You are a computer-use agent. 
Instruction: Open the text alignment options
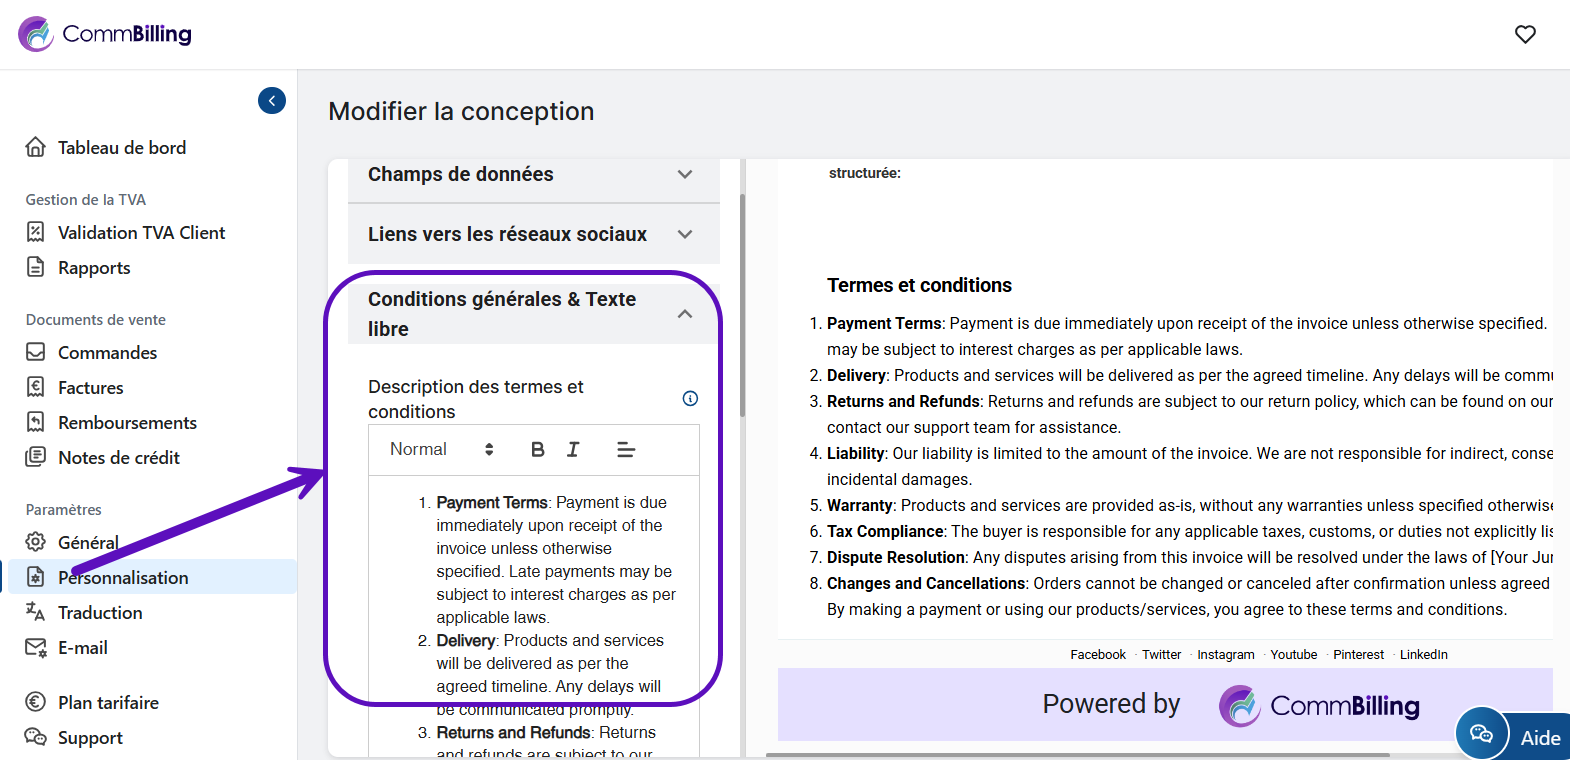pyautogui.click(x=626, y=450)
